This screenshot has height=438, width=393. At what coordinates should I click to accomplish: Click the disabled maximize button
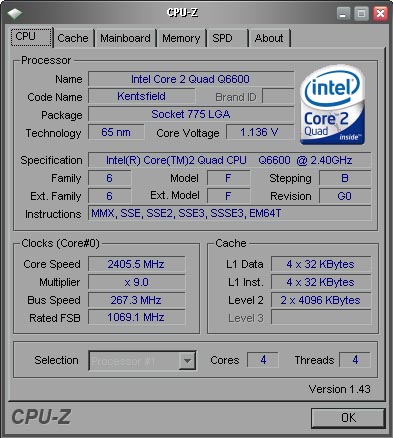click(361, 14)
